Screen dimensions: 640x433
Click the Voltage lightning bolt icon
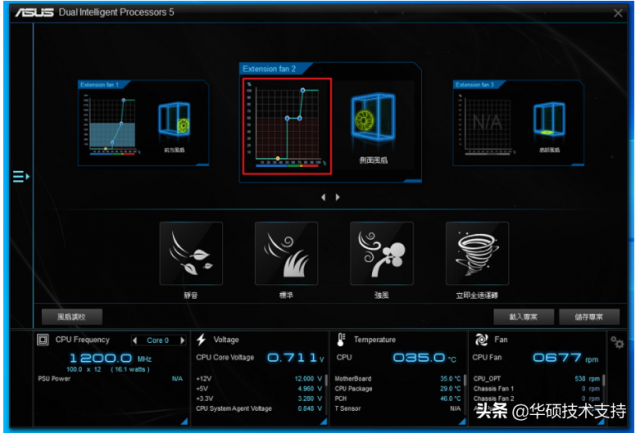pyautogui.click(x=201, y=340)
